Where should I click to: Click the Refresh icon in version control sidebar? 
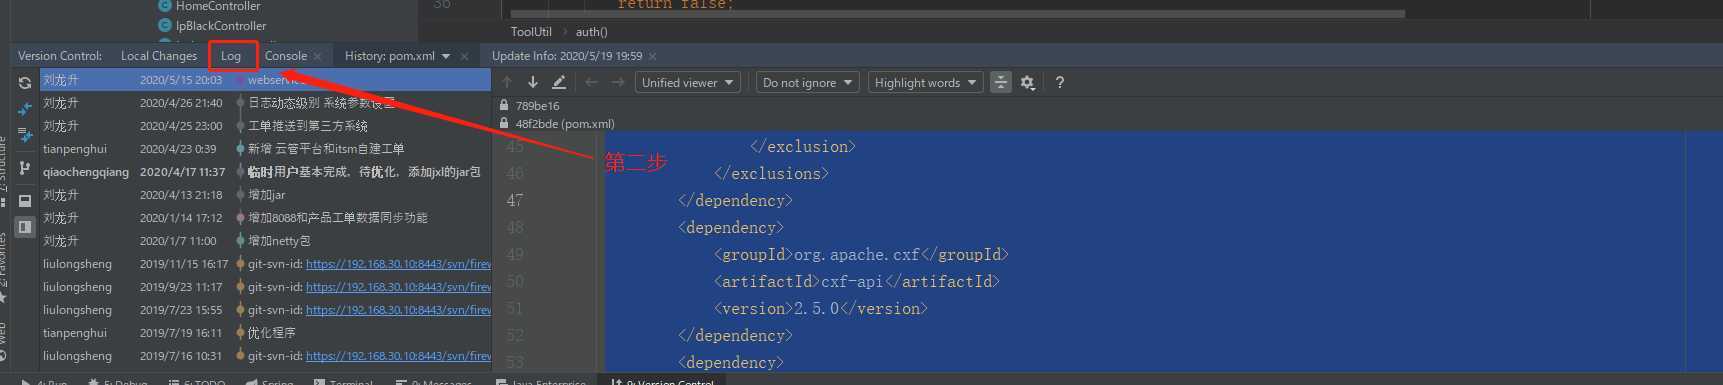pyautogui.click(x=25, y=83)
